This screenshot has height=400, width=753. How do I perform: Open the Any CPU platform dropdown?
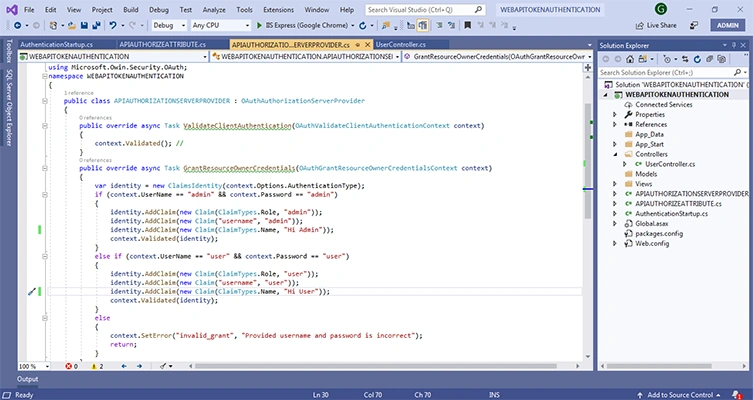pyautogui.click(x=220, y=25)
